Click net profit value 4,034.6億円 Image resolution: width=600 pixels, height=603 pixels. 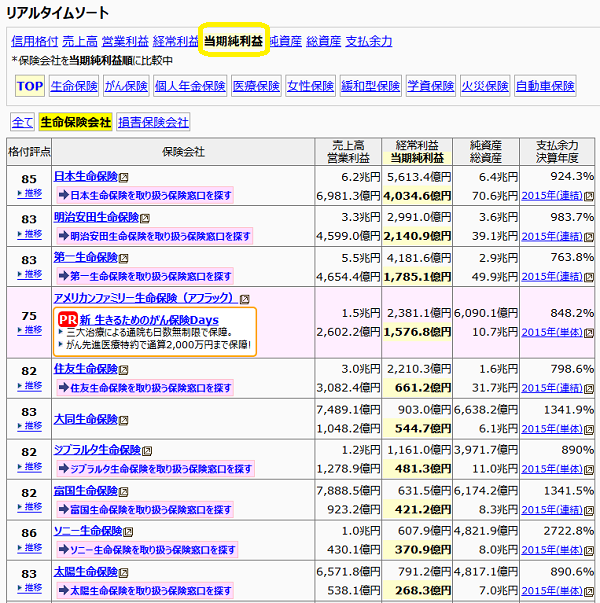417,196
